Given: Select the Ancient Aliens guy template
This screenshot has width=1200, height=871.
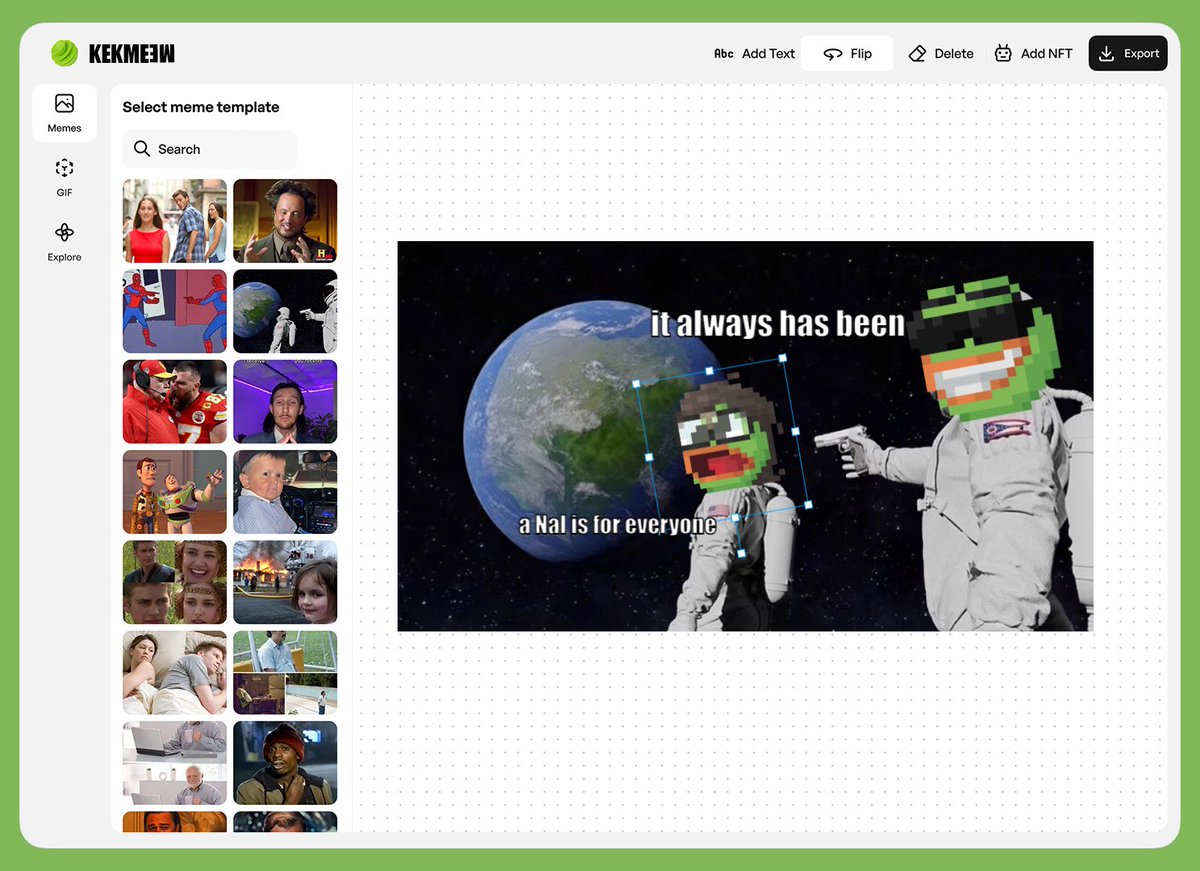Looking at the screenshot, I should click(285, 220).
